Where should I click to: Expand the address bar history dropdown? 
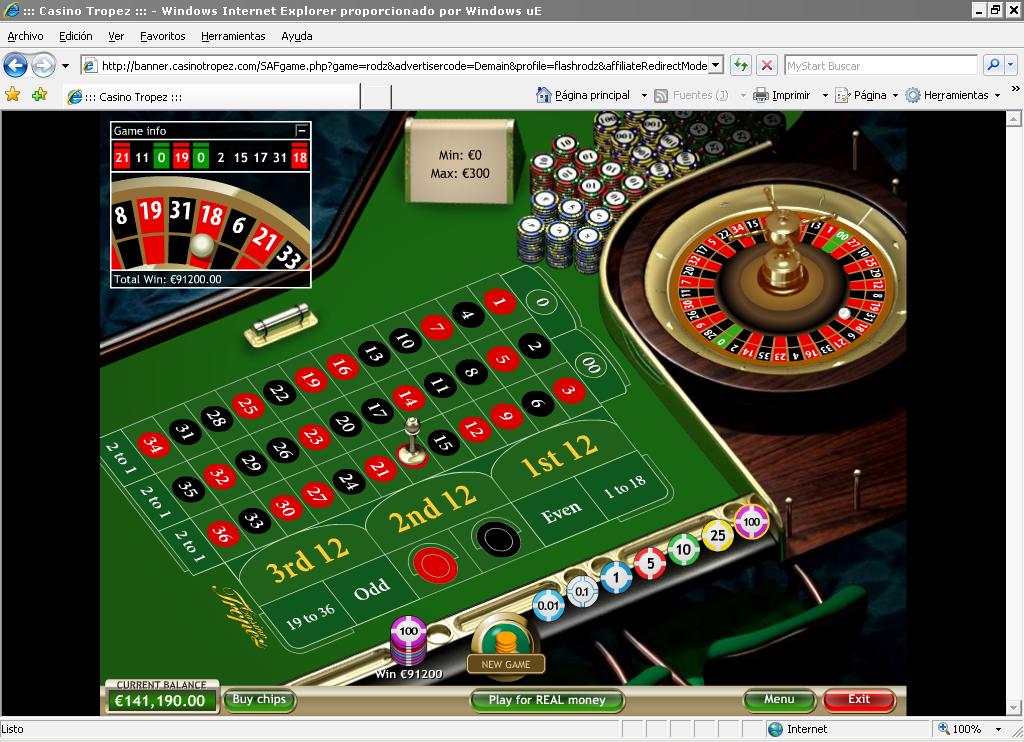coord(716,65)
